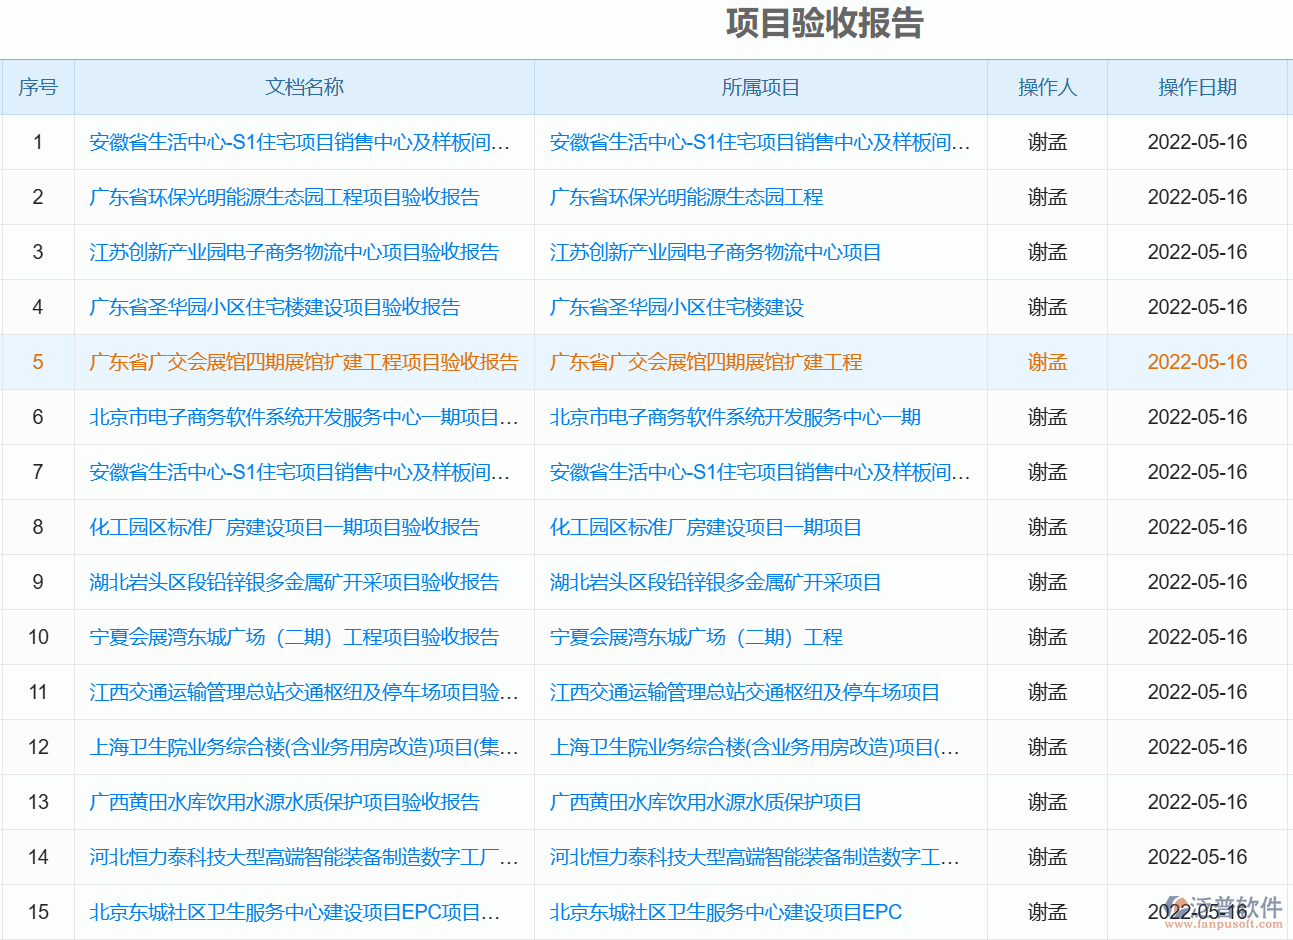Sort by 文档名称 column header
Screen dimensions: 1293x940
tap(304, 87)
